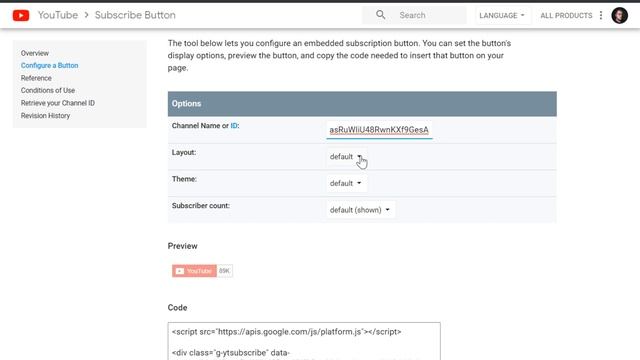640x360 pixels.
Task: Click the ID link next to Channel Name
Action: (x=234, y=126)
